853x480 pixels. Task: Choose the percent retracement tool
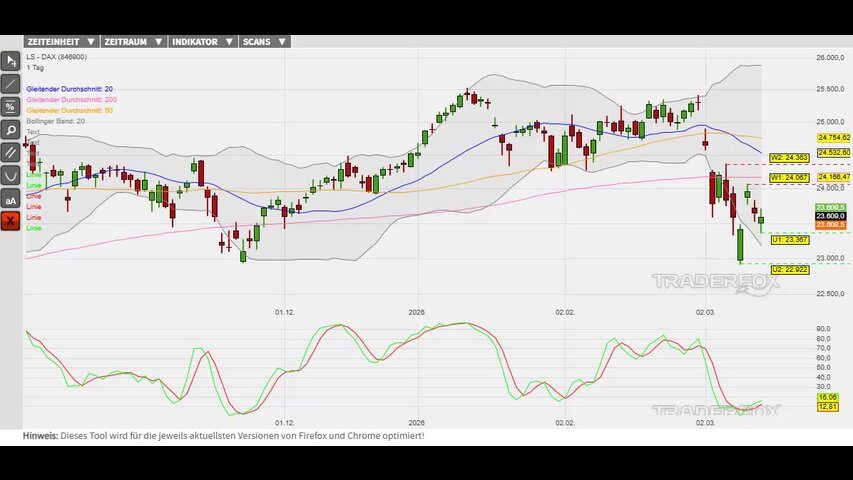point(10,107)
